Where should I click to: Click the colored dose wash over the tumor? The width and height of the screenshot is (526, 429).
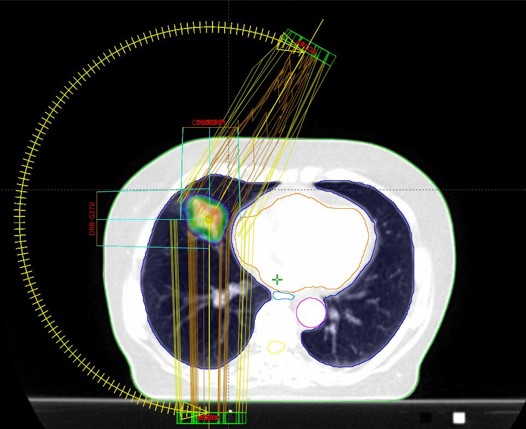[x=205, y=219]
